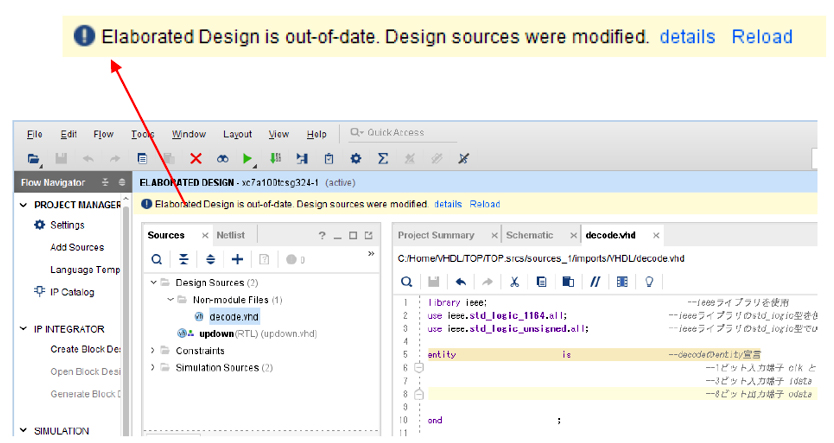Click the editor search magnifier icon
This screenshot has width=834, height=443.
coord(406,282)
